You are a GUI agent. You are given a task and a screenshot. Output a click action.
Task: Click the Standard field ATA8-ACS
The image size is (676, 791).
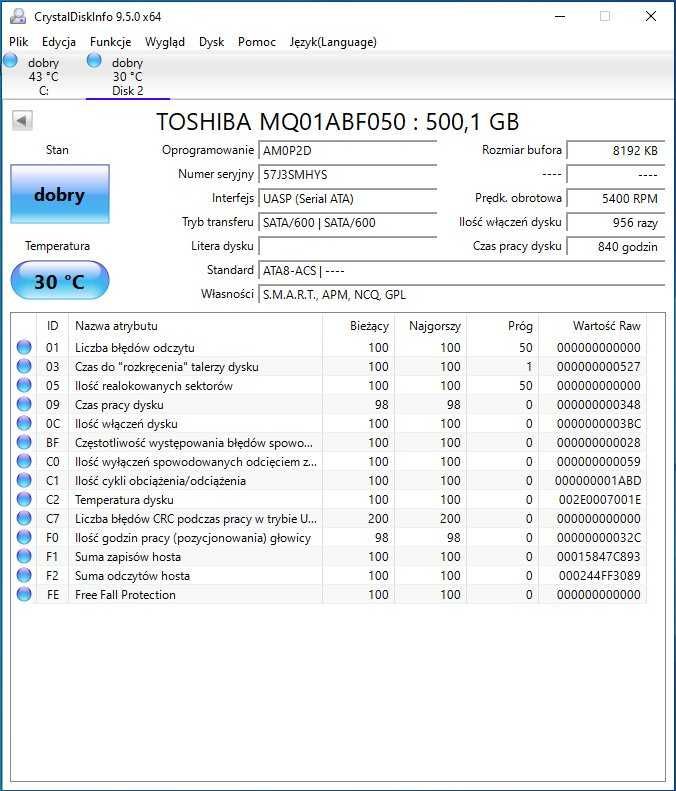point(462,270)
